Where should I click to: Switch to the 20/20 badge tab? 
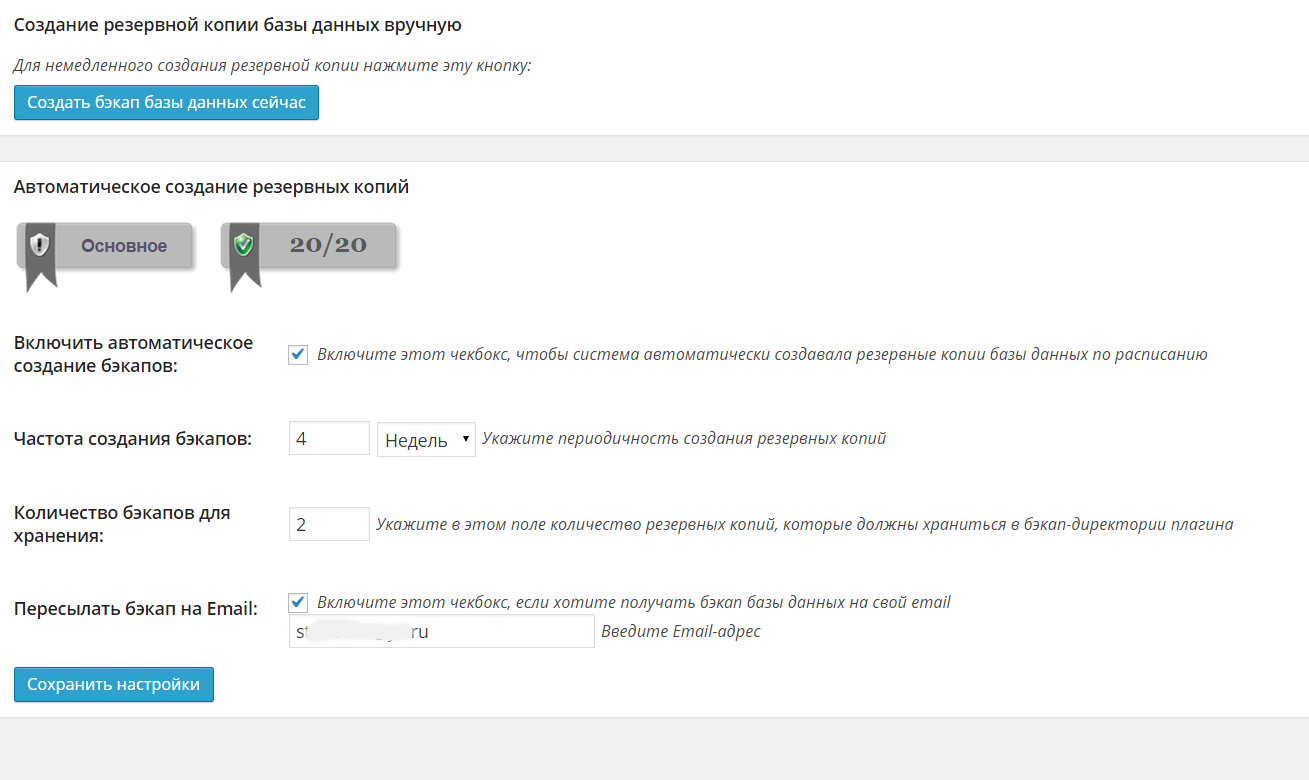327,245
